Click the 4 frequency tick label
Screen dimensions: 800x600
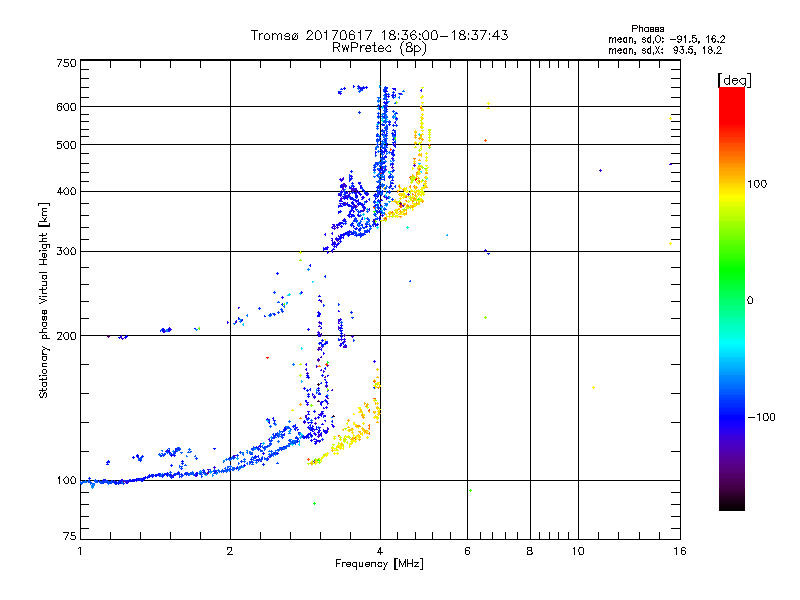pyautogui.click(x=380, y=551)
